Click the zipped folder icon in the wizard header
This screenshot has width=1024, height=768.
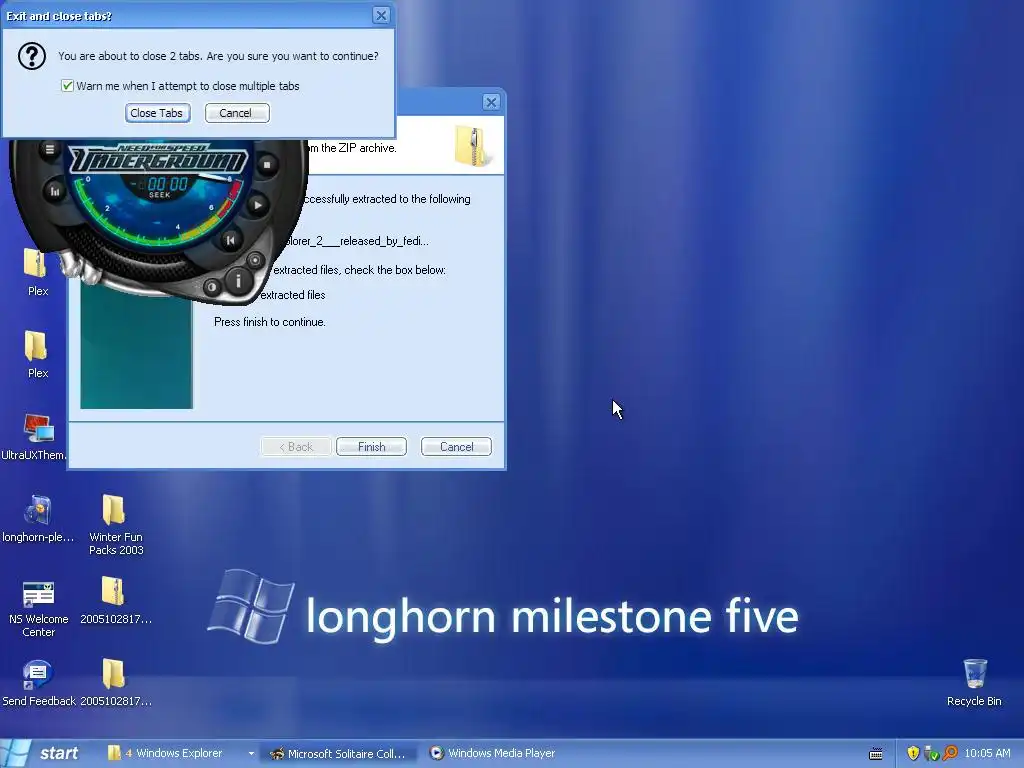tap(472, 146)
